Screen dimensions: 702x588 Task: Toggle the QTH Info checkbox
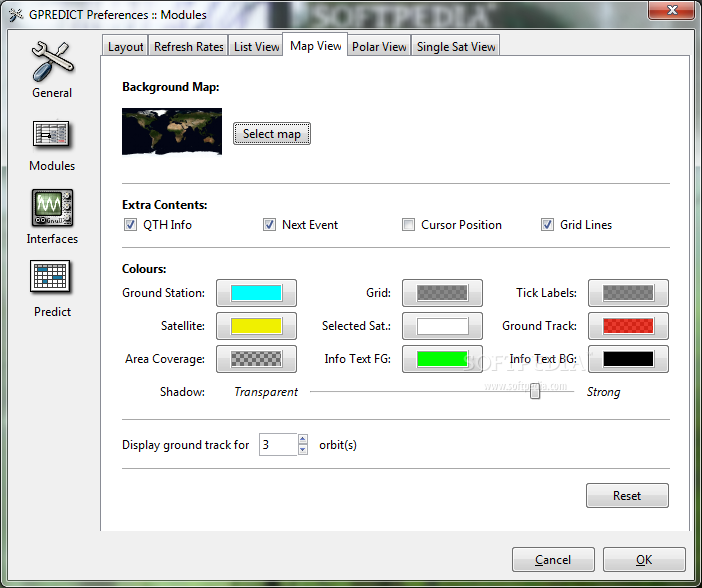[130, 225]
